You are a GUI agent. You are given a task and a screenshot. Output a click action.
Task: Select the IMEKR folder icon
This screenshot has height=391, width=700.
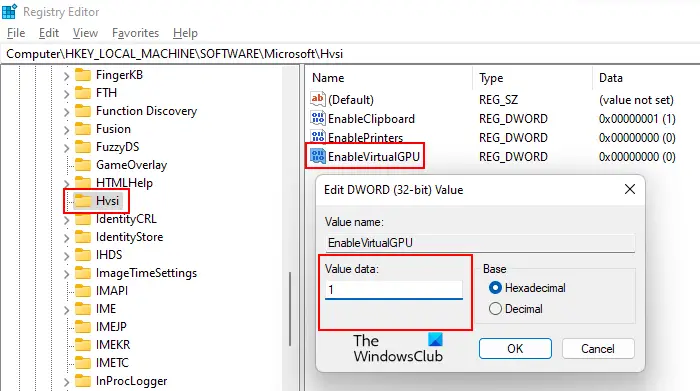pyautogui.click(x=83, y=345)
